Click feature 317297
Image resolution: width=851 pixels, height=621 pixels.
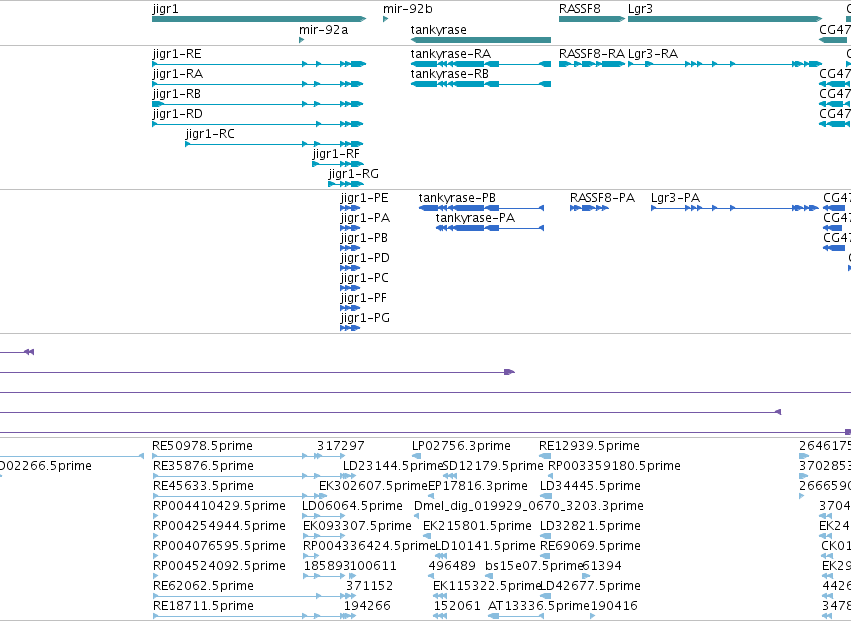[x=341, y=446]
